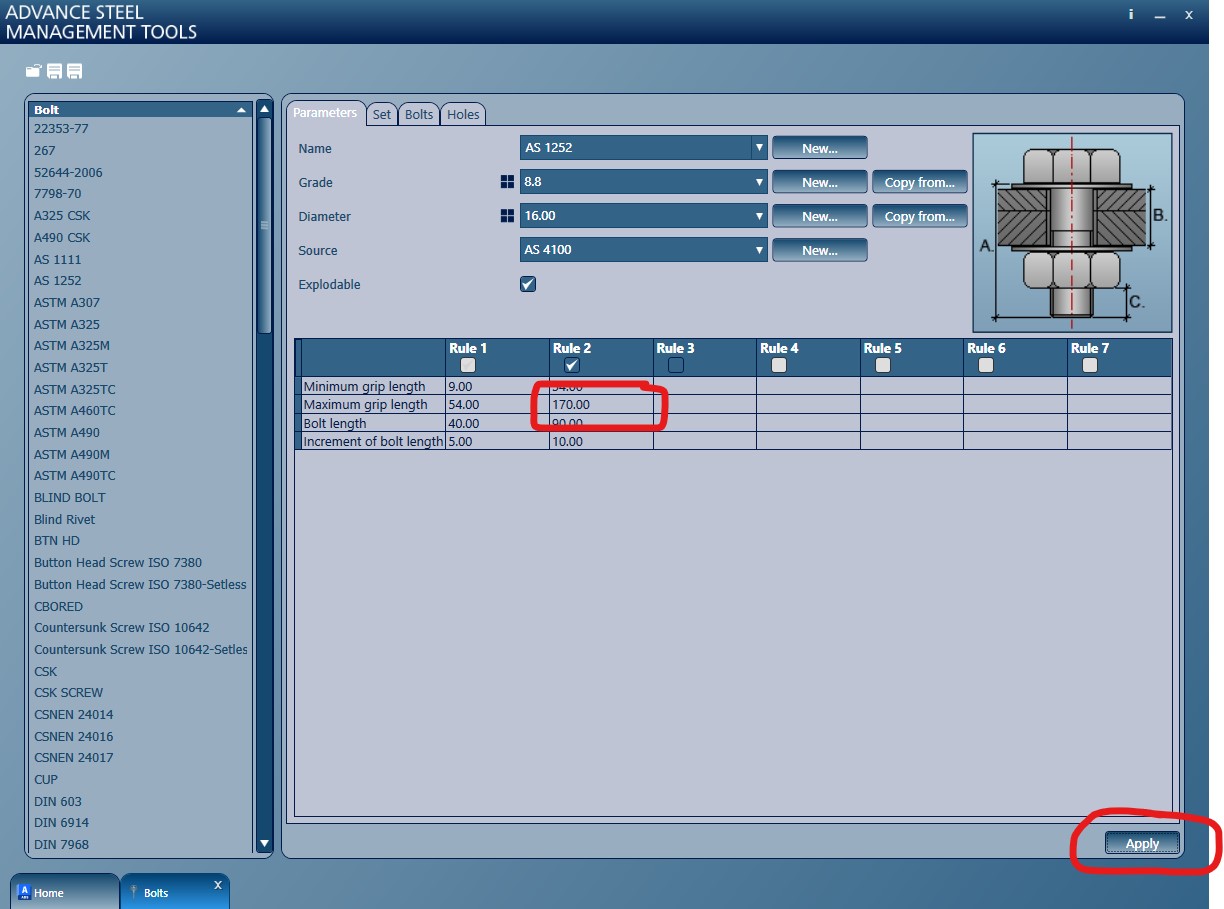Click the Apply button
This screenshot has height=909, width=1224.
pos(1142,843)
